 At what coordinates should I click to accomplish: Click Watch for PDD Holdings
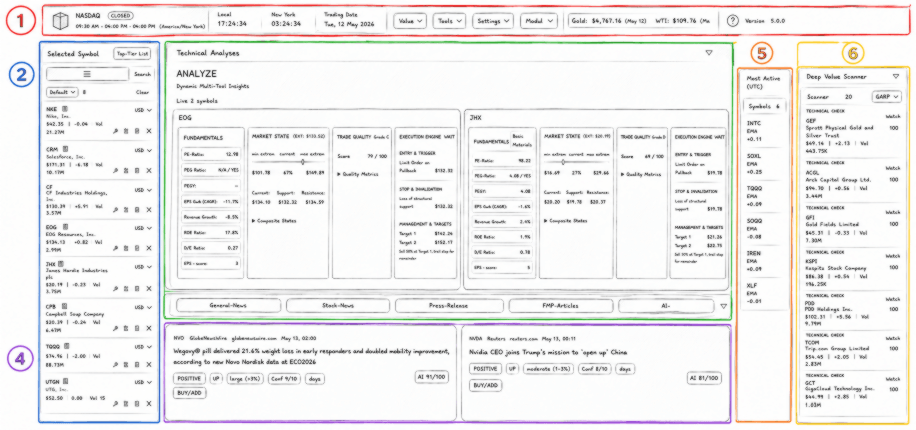pyautogui.click(x=894, y=301)
